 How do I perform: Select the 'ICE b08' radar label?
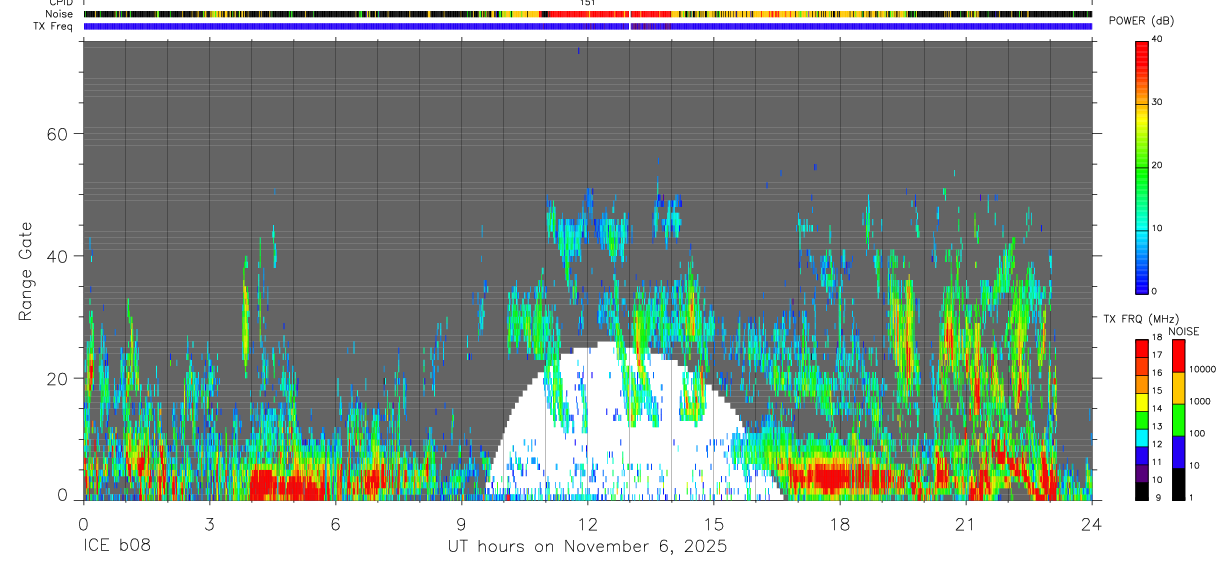point(116,547)
